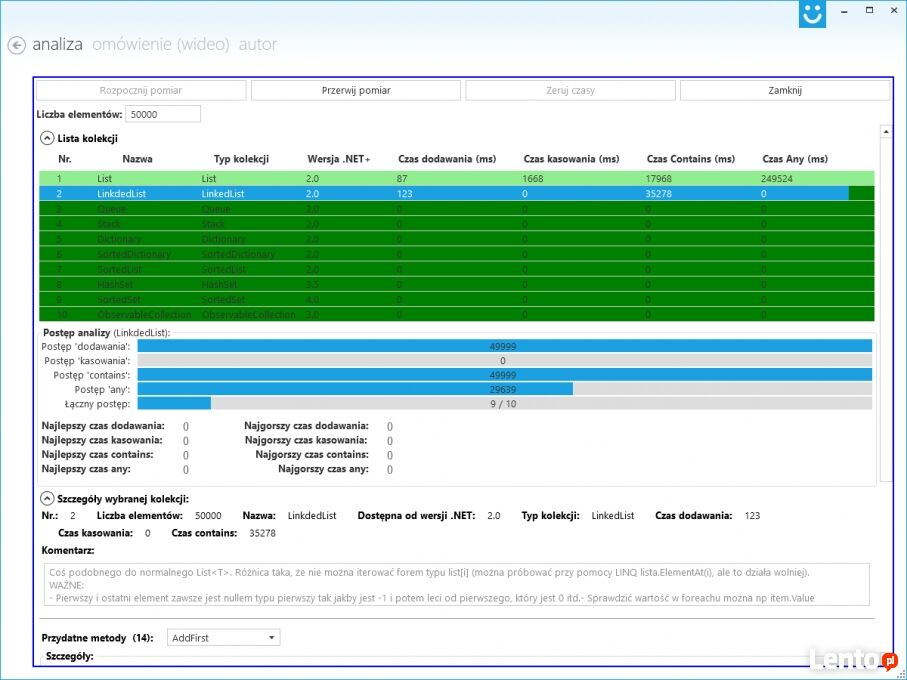Click the Postęp 'any' progress bar
The height and width of the screenshot is (680, 907).
click(x=504, y=389)
